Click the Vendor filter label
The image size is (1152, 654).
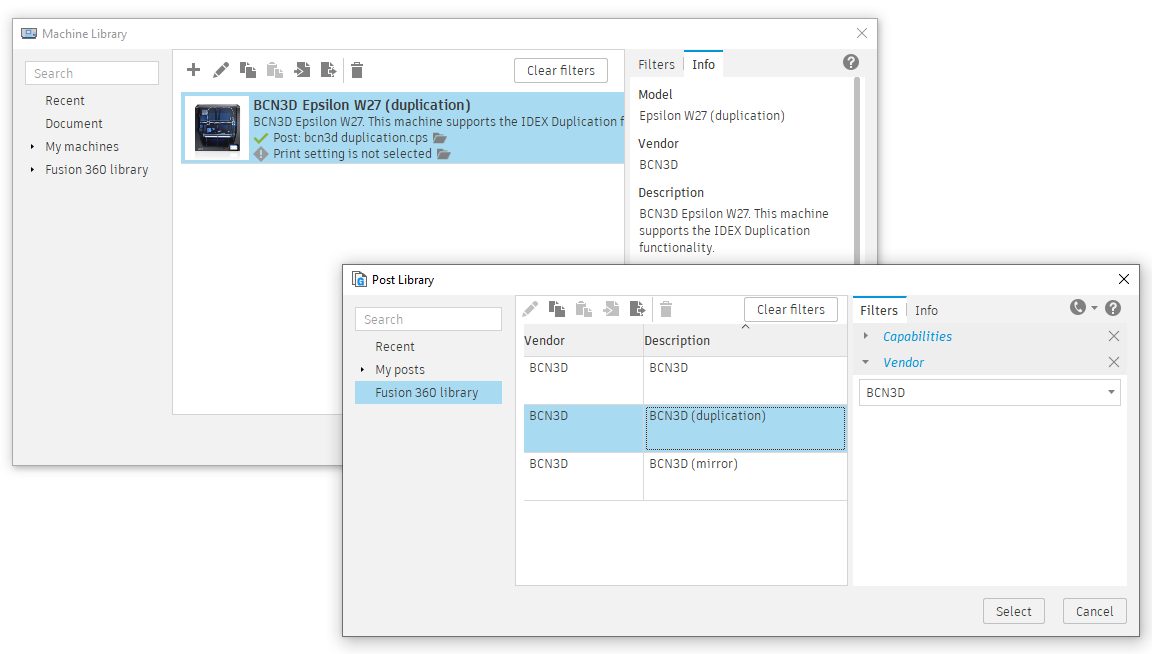pyautogui.click(x=903, y=362)
